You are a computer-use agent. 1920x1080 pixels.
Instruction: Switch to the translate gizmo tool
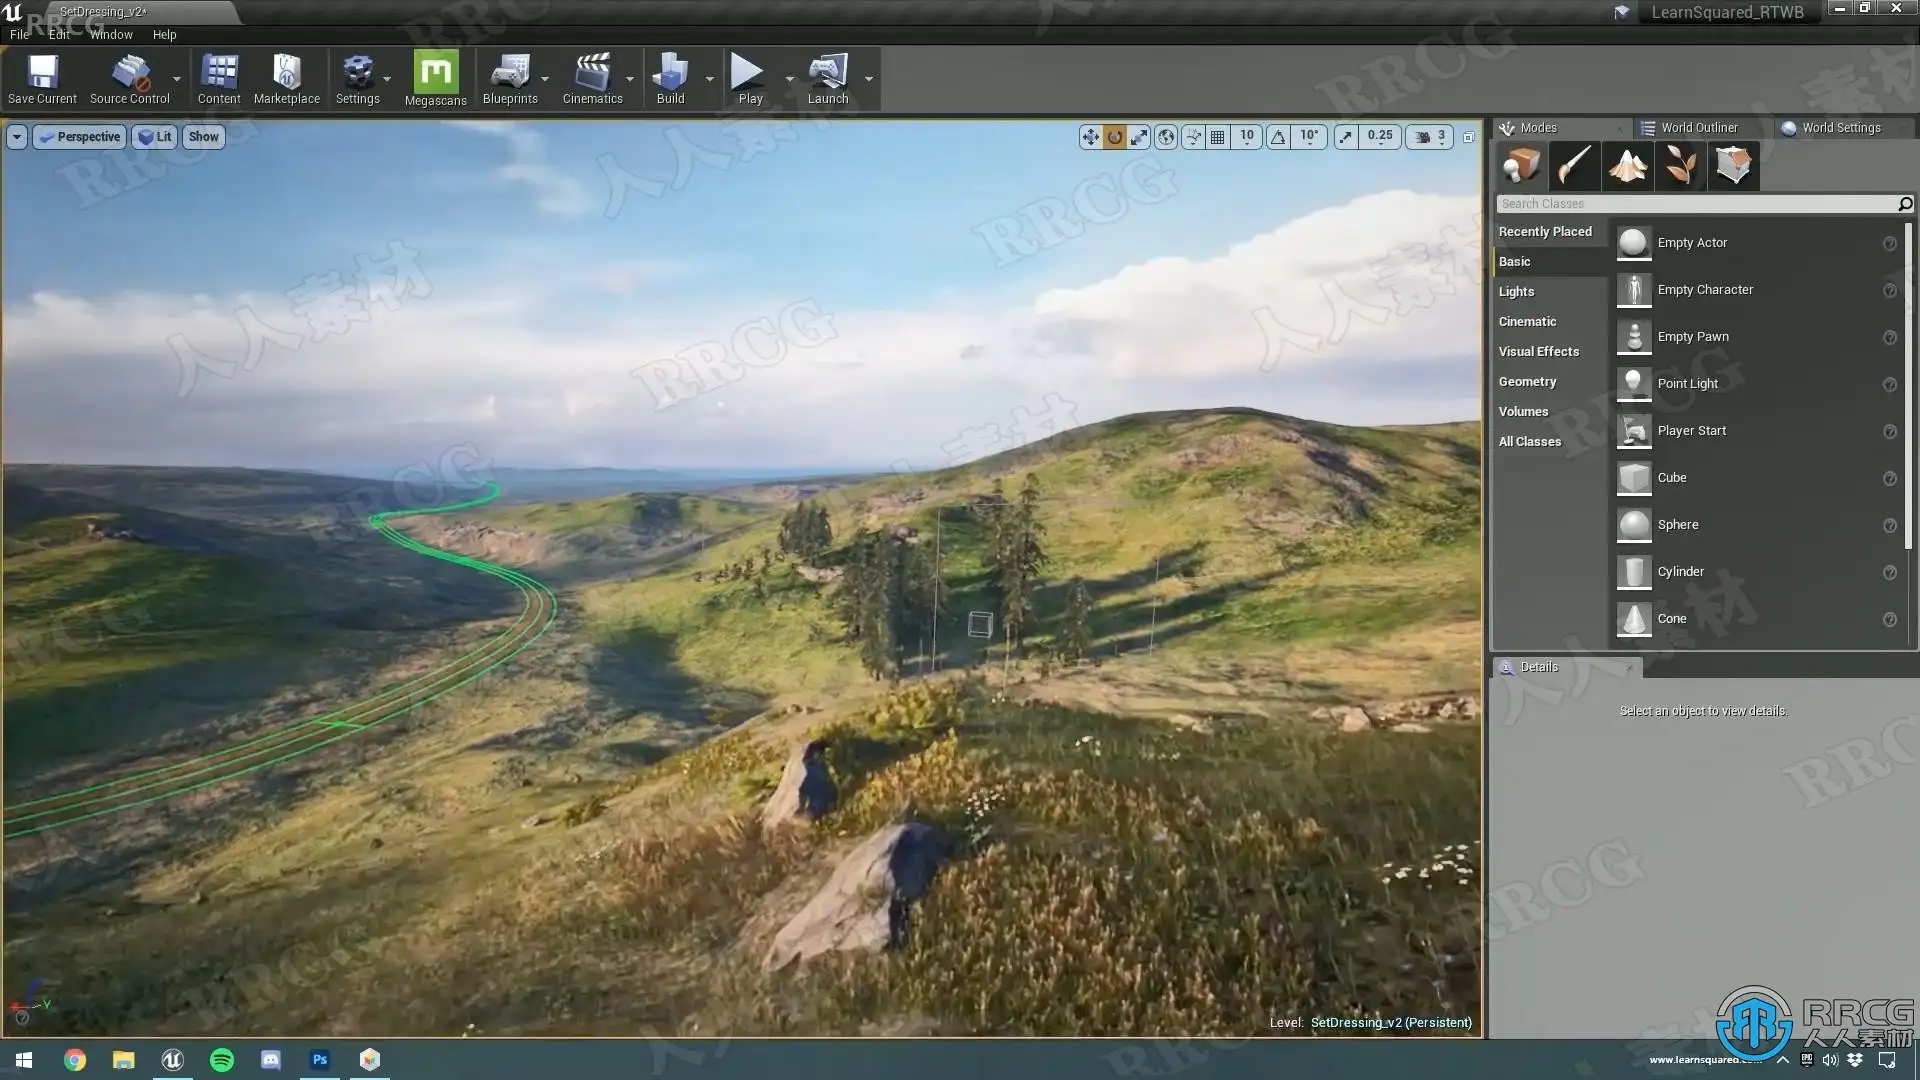pyautogui.click(x=1090, y=137)
